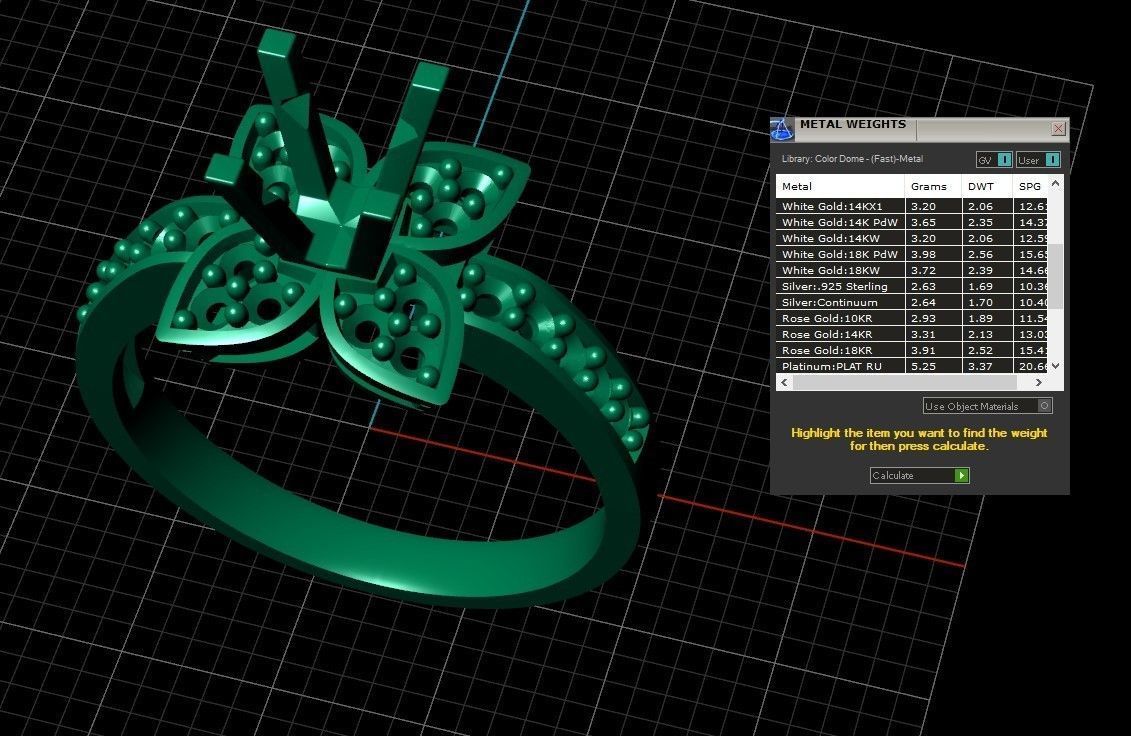This screenshot has height=736, width=1131.
Task: Click the Metal column header
Action: point(840,186)
